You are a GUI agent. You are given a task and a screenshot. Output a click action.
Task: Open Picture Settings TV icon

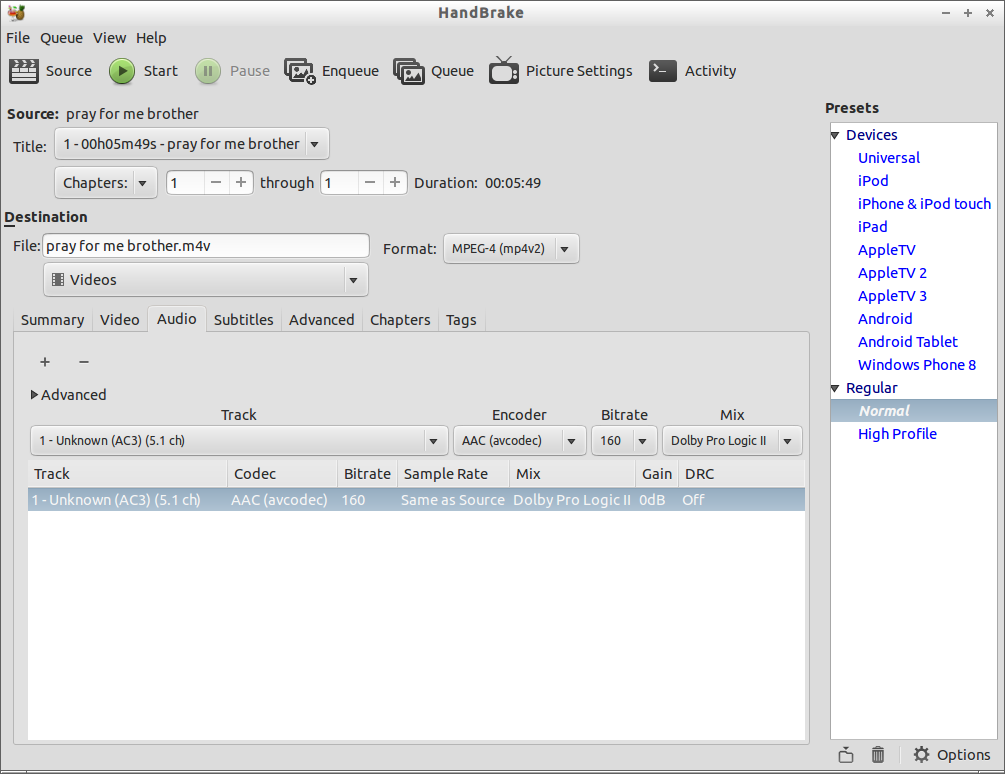tap(504, 70)
